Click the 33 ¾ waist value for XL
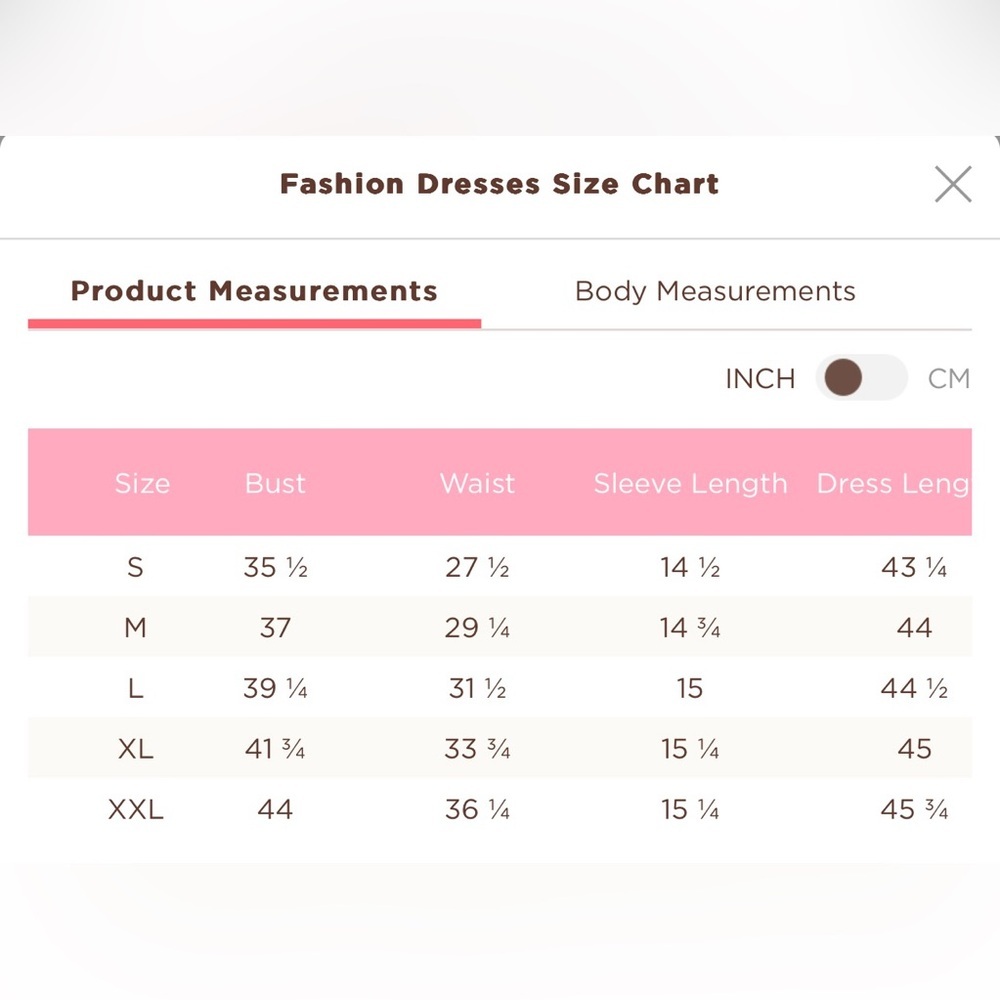The height and width of the screenshot is (1000, 1000). tap(477, 749)
